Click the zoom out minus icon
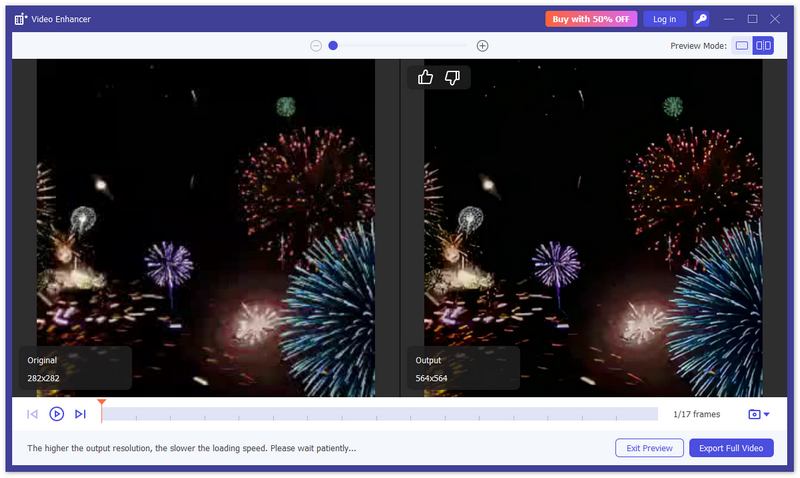The height and width of the screenshot is (478, 800). point(316,46)
